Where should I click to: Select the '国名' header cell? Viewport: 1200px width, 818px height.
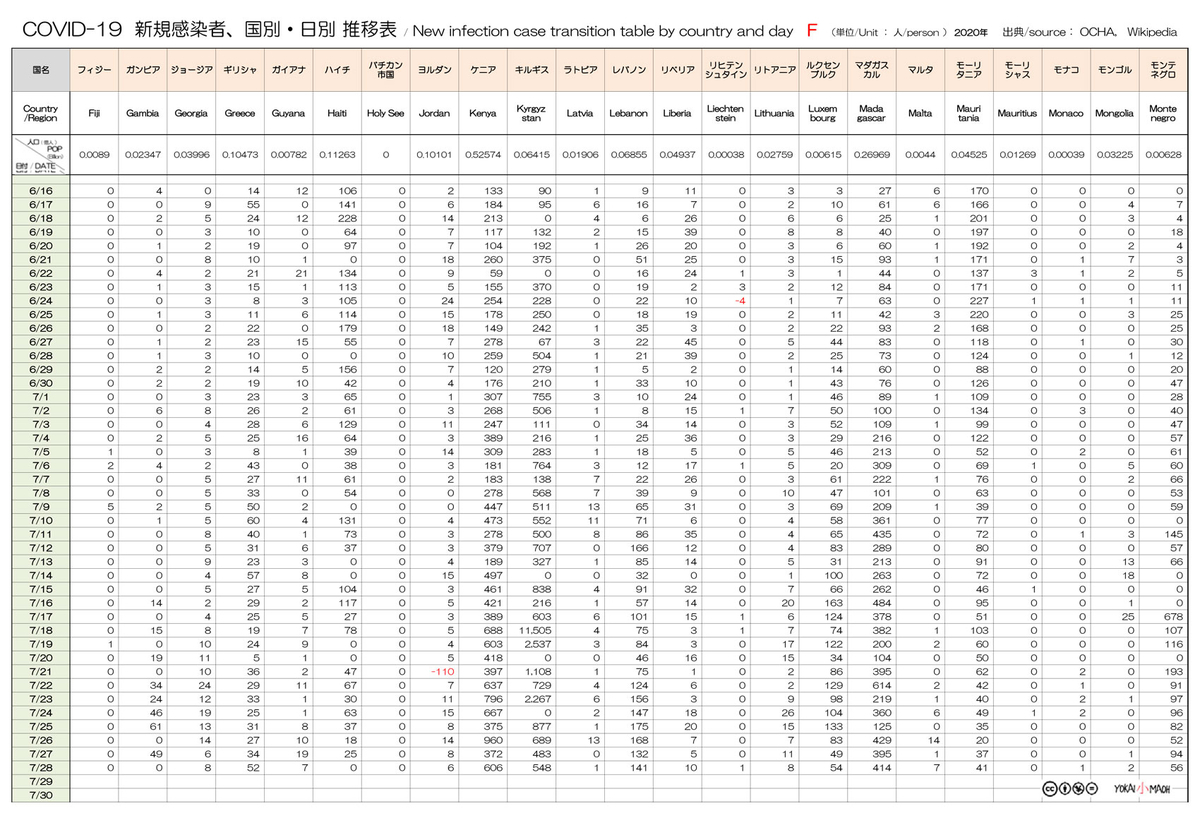42,72
